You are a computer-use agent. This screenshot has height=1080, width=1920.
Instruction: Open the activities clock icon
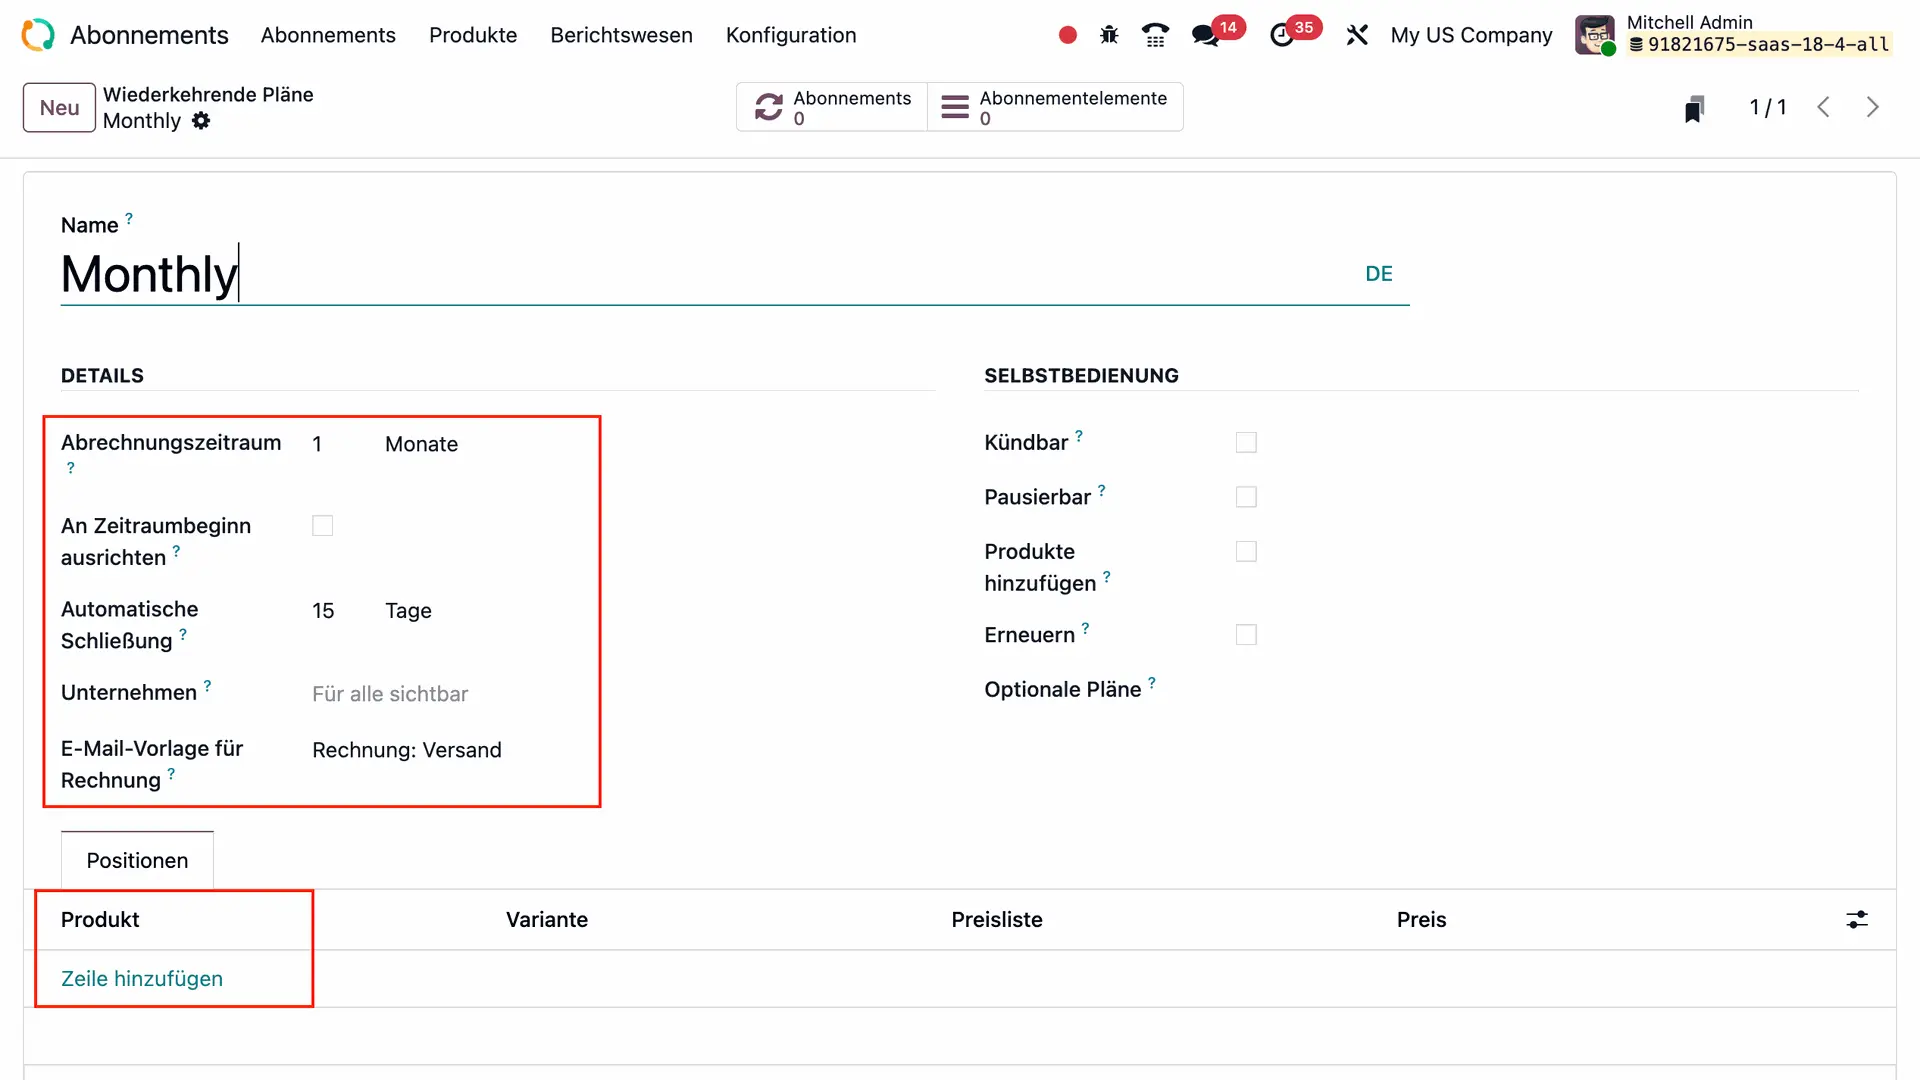pos(1281,35)
